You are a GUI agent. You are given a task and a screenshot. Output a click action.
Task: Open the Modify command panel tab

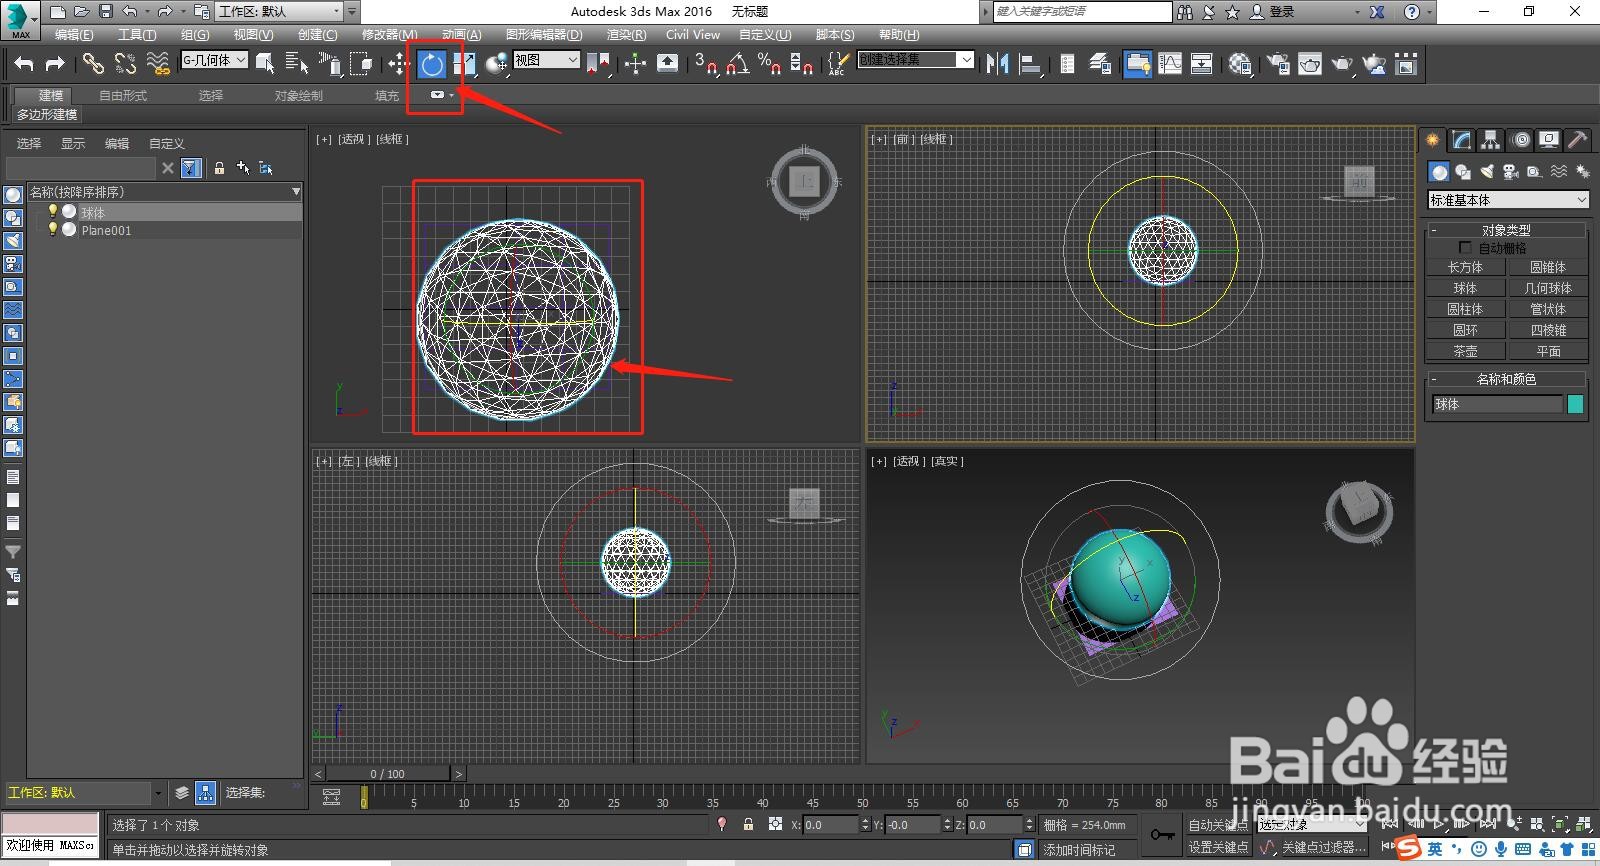coord(1462,140)
